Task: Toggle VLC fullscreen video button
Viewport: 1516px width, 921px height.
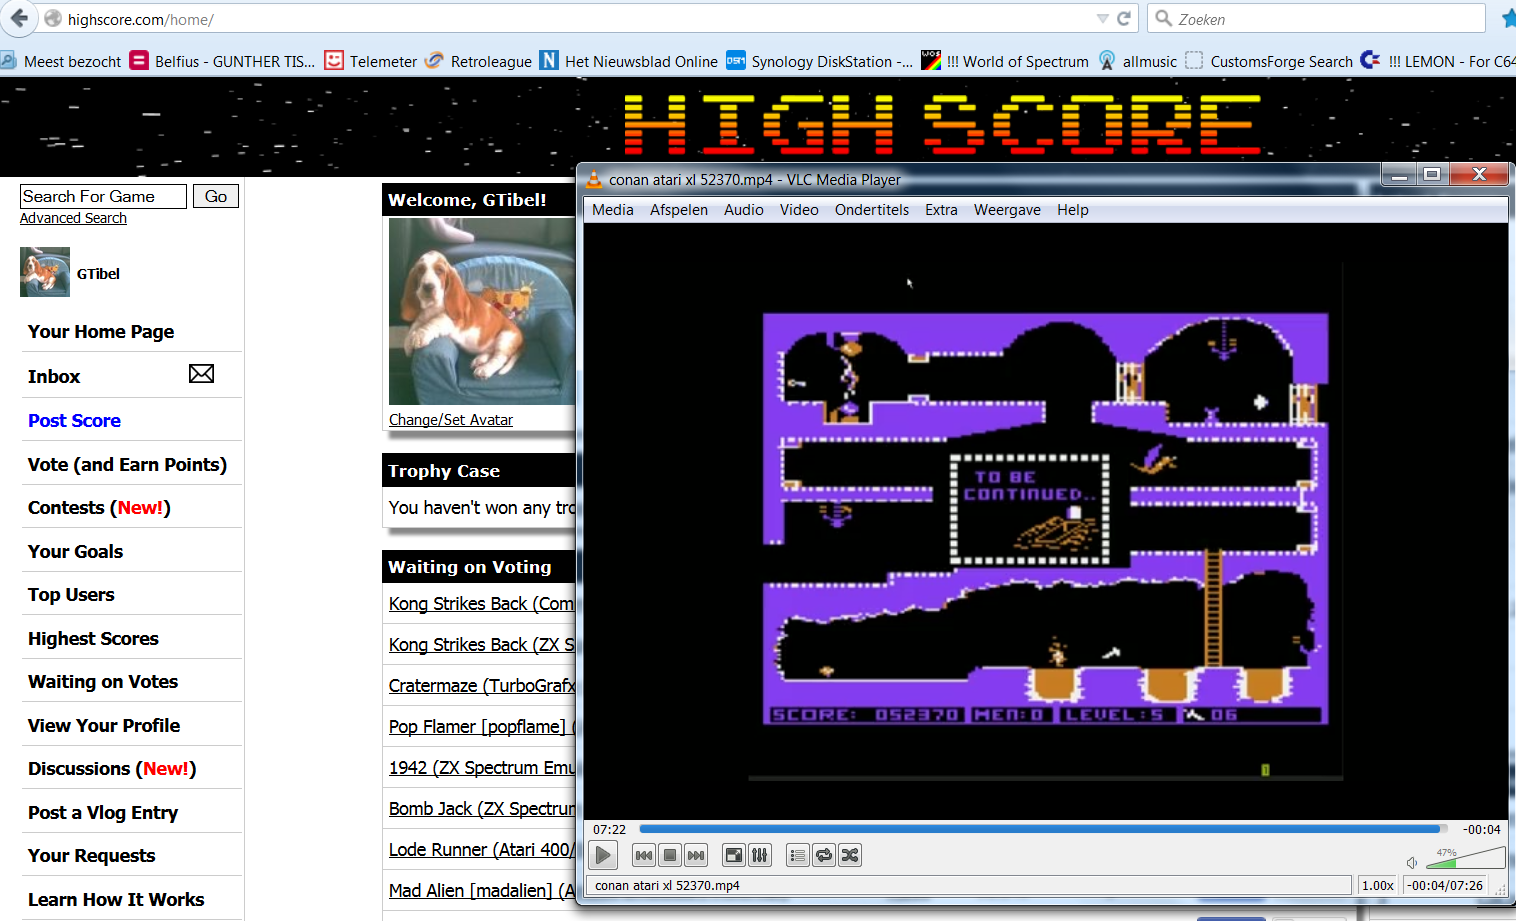Action: (x=734, y=855)
